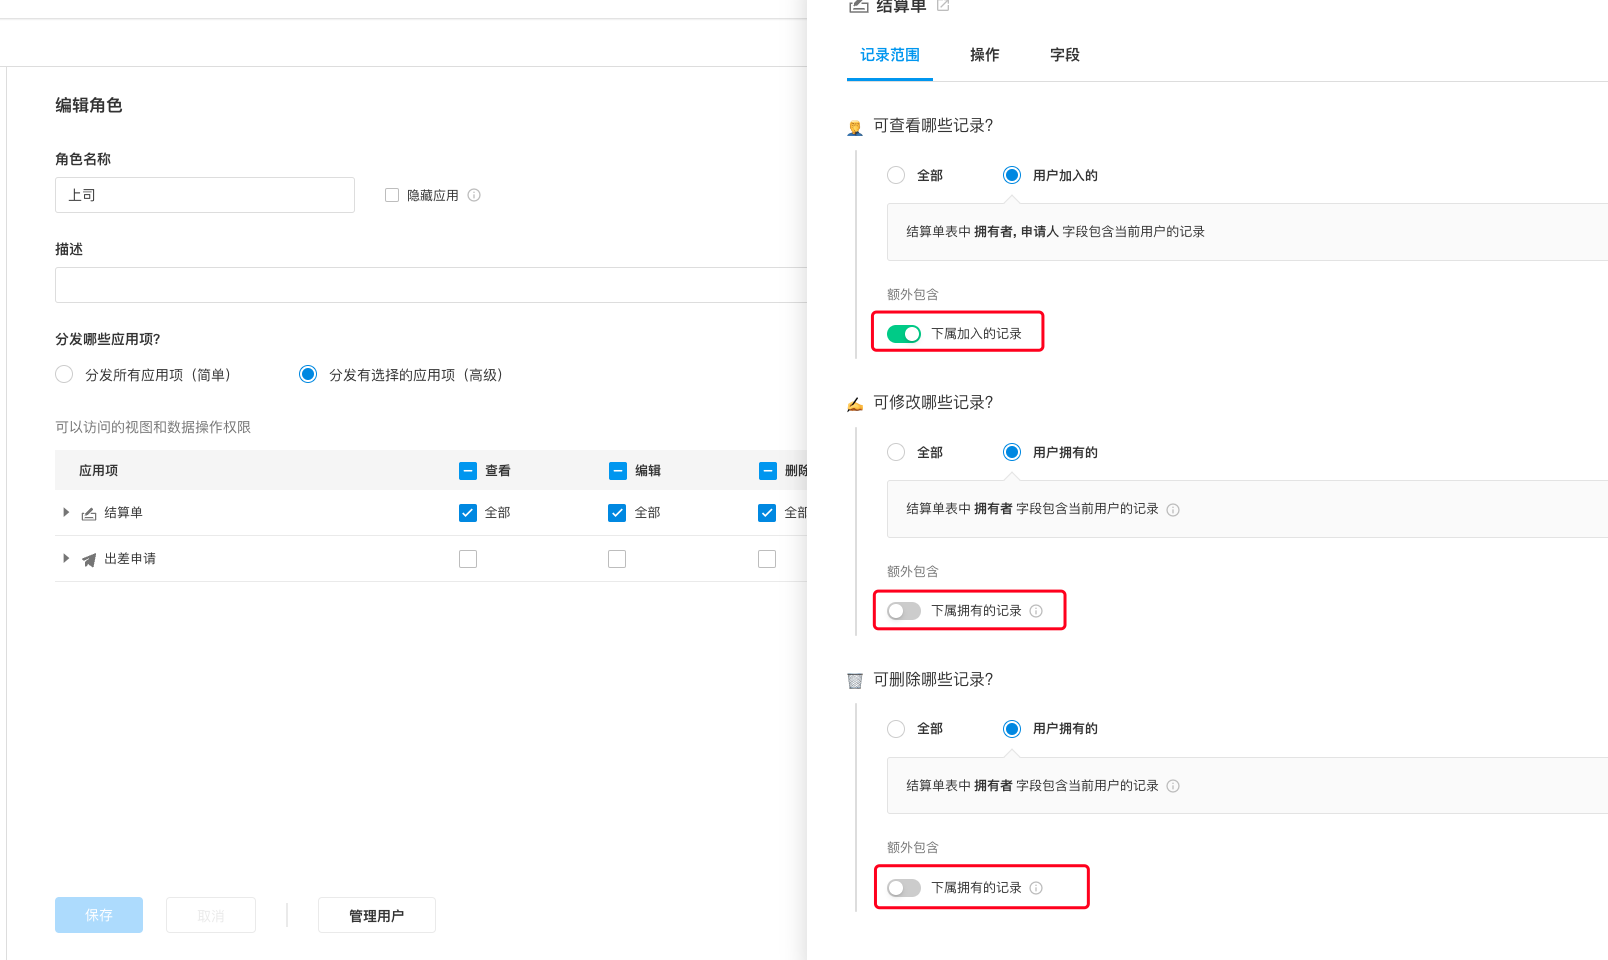Click the 出差申请 paper plane icon
Screen dimensions: 1608x960
pos(89,559)
